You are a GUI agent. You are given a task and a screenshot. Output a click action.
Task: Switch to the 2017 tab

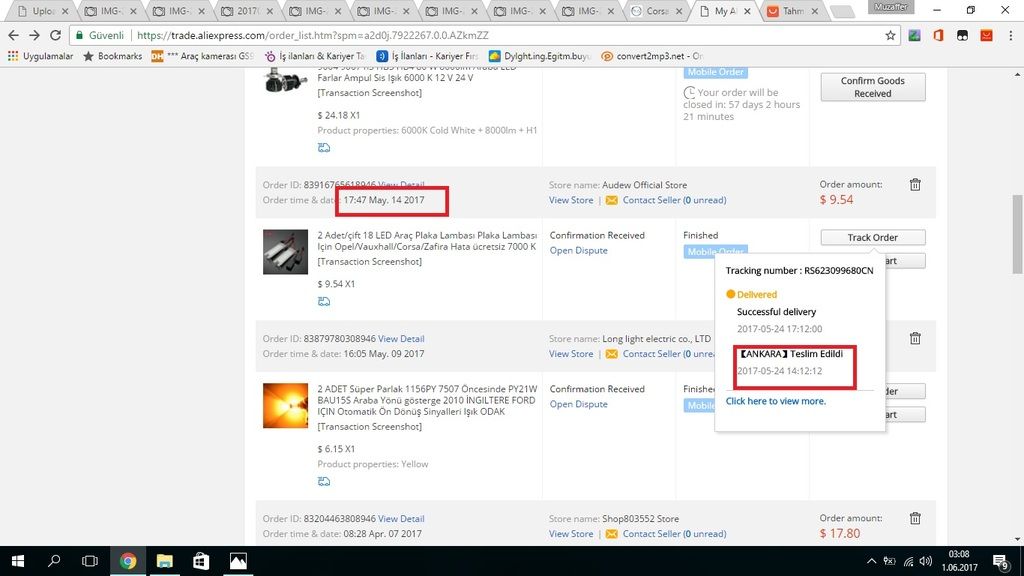point(246,11)
